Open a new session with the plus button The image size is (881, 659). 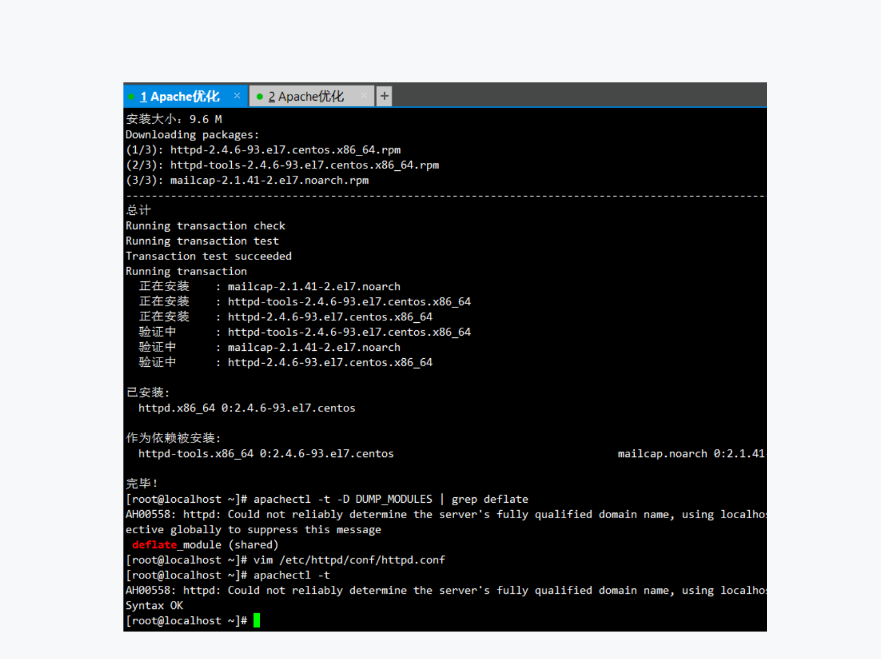[384, 96]
